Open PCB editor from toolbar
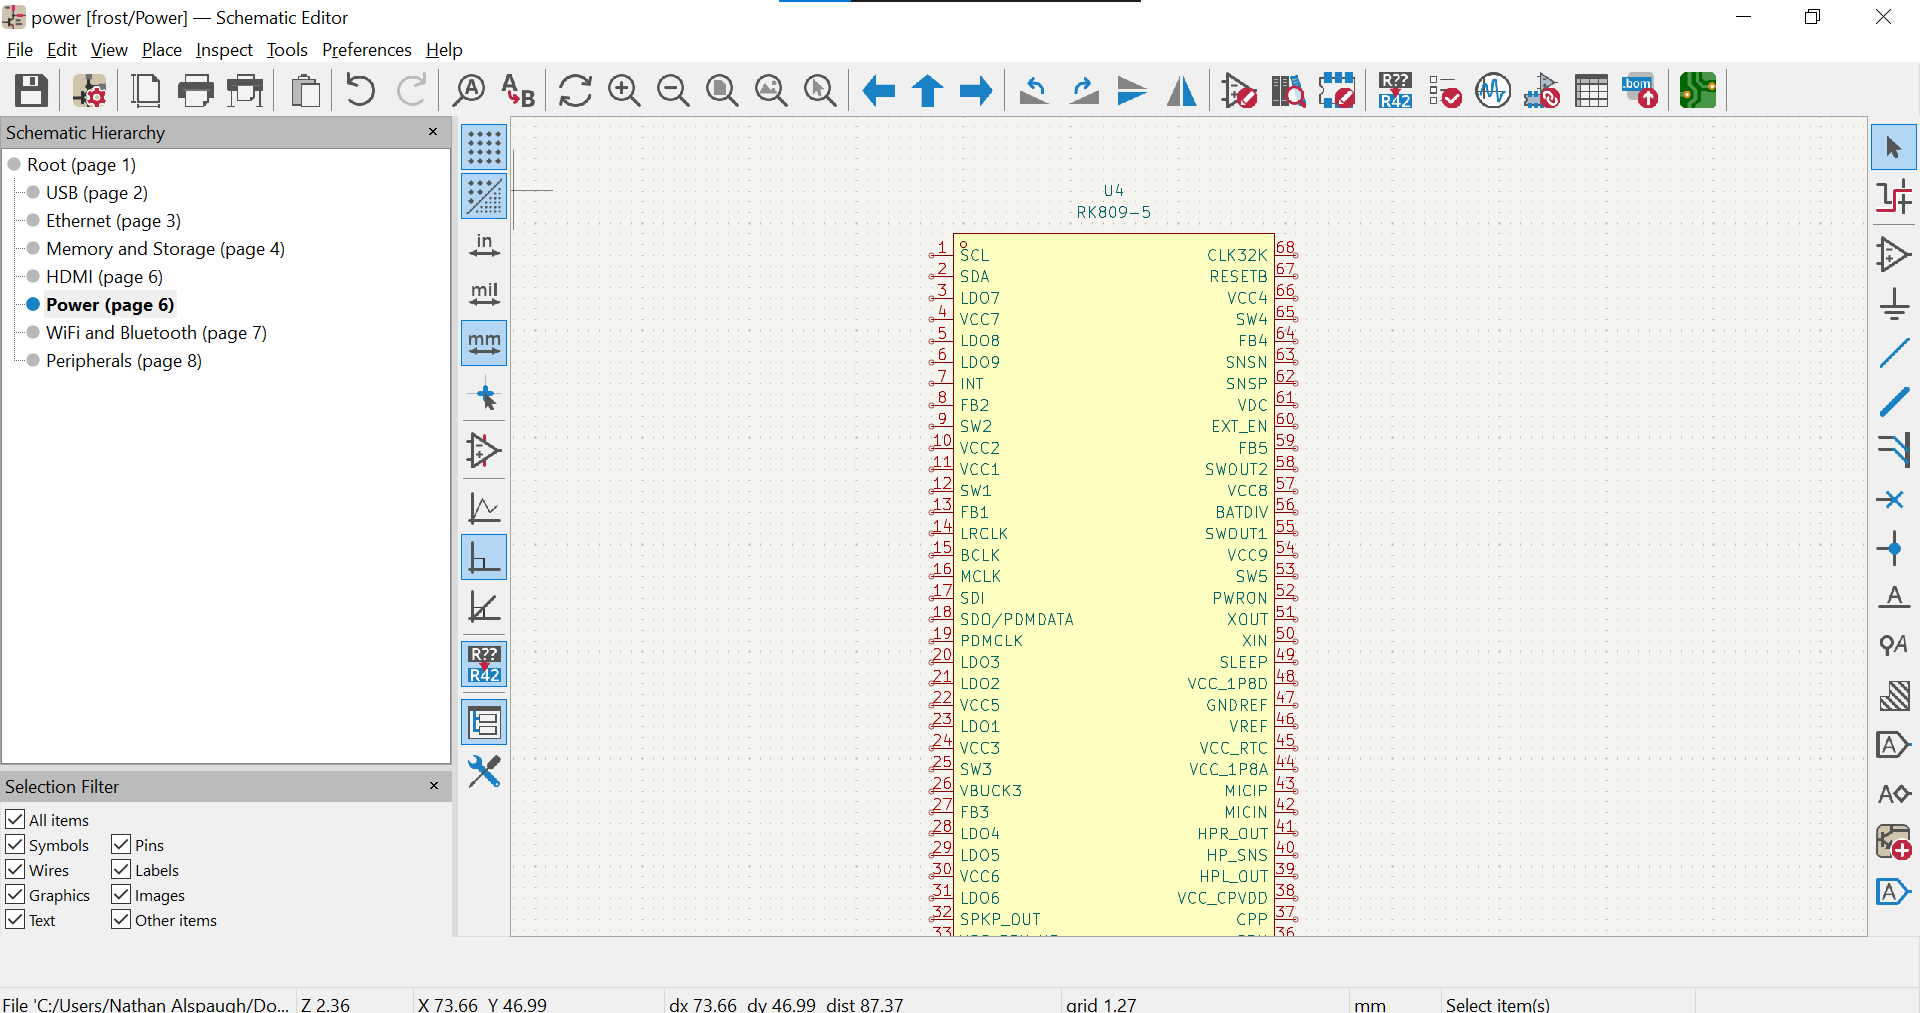Viewport: 1920px width, 1013px height. (x=1697, y=91)
